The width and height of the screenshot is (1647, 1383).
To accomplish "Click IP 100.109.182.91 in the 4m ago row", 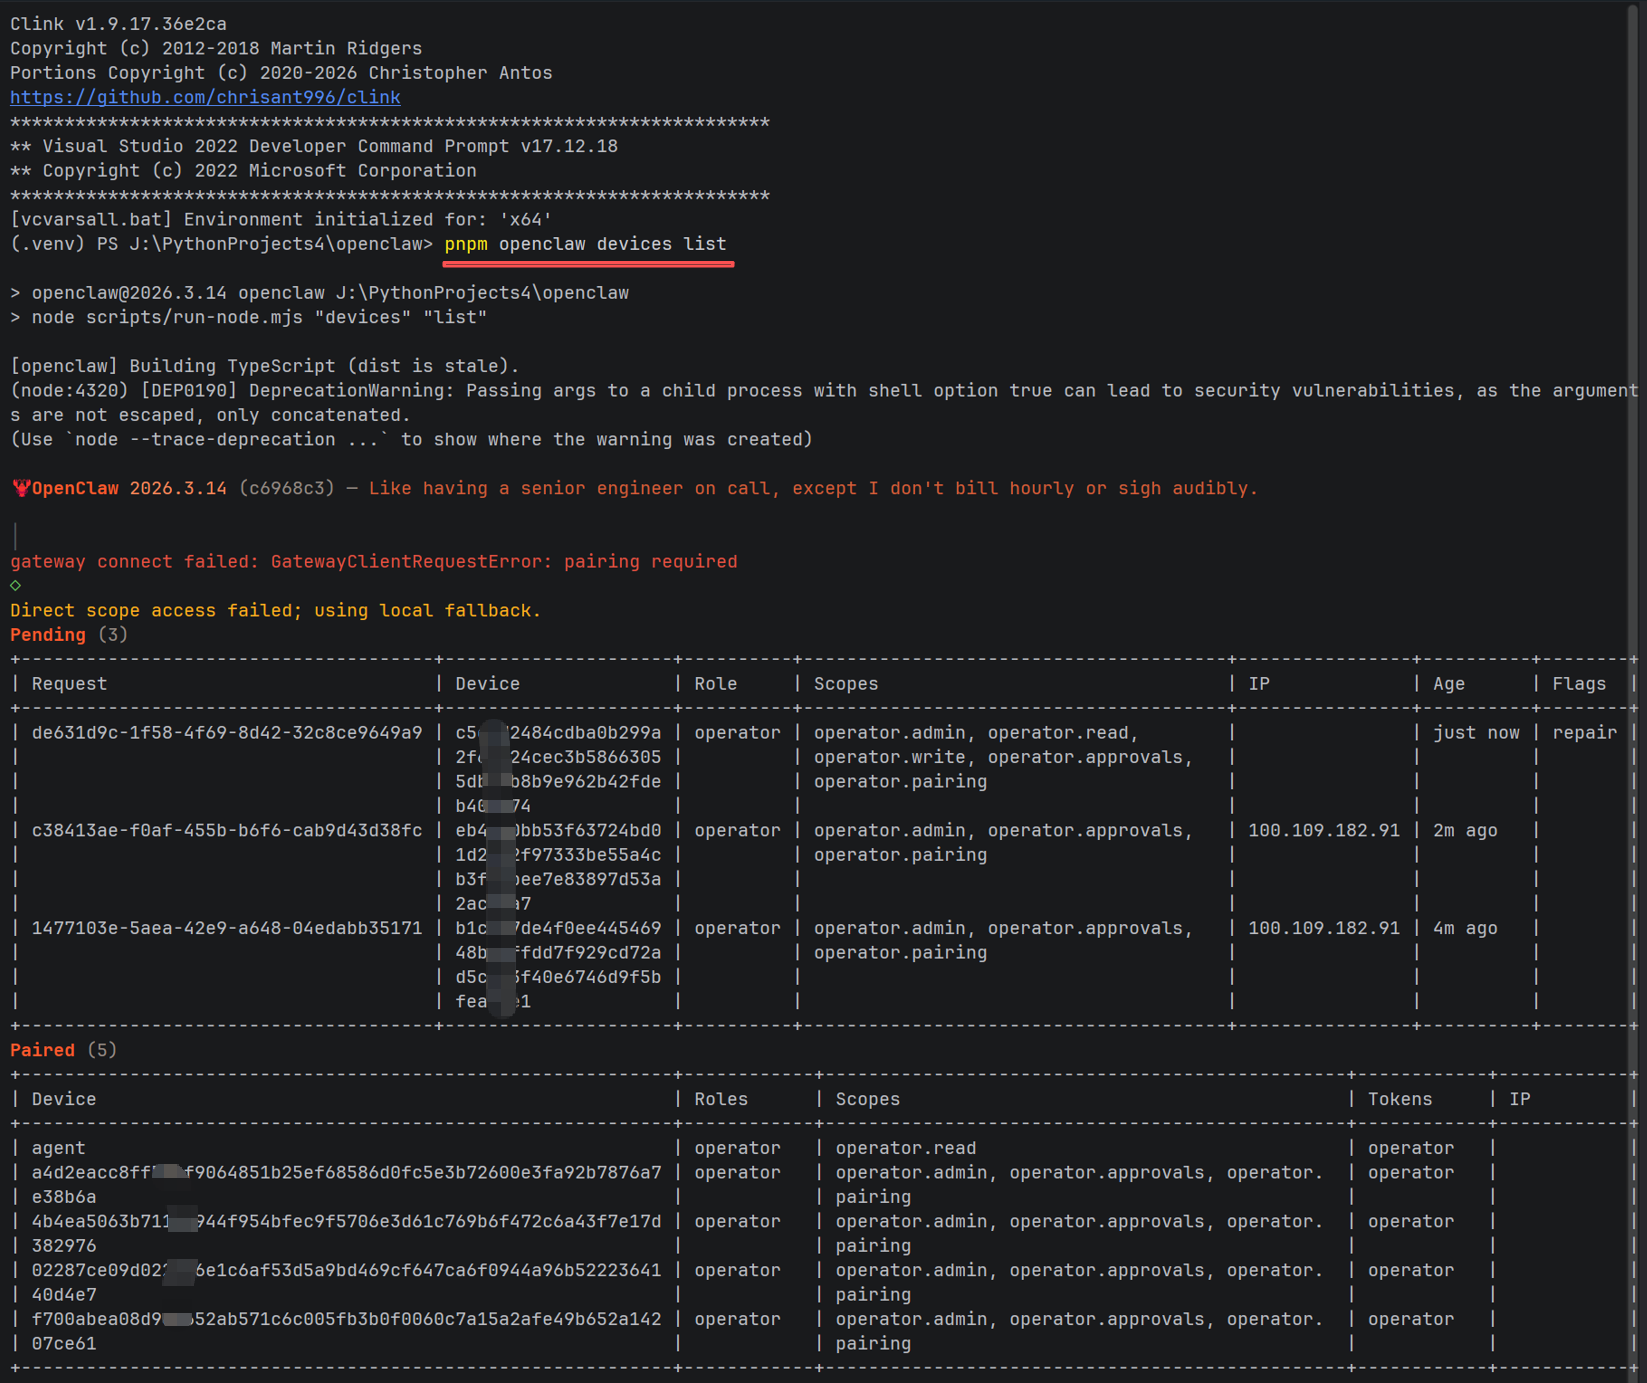I will (x=1324, y=928).
